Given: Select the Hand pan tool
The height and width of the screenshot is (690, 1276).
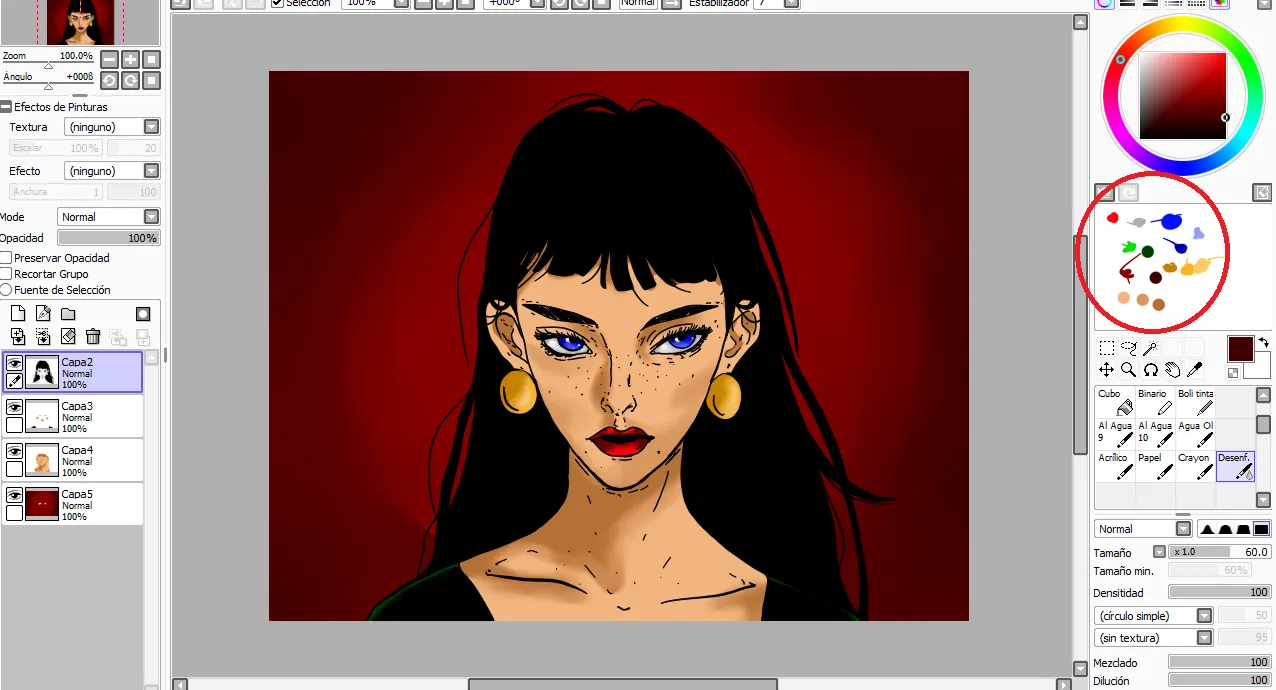Looking at the screenshot, I should coord(1173,370).
